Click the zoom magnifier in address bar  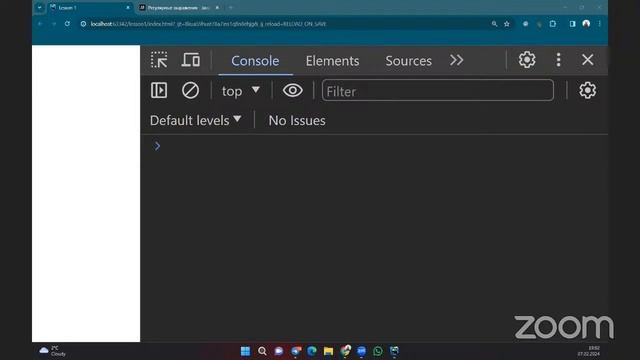494,24
